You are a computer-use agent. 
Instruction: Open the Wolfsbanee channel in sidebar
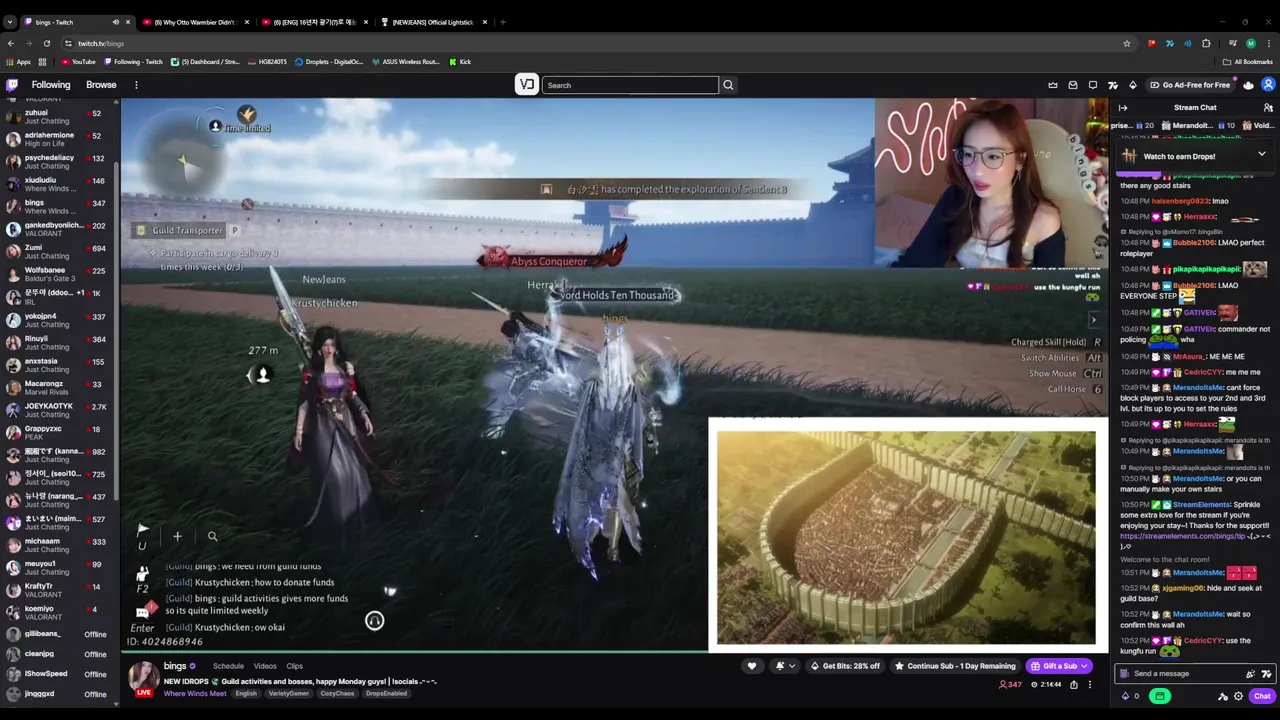tap(58, 274)
